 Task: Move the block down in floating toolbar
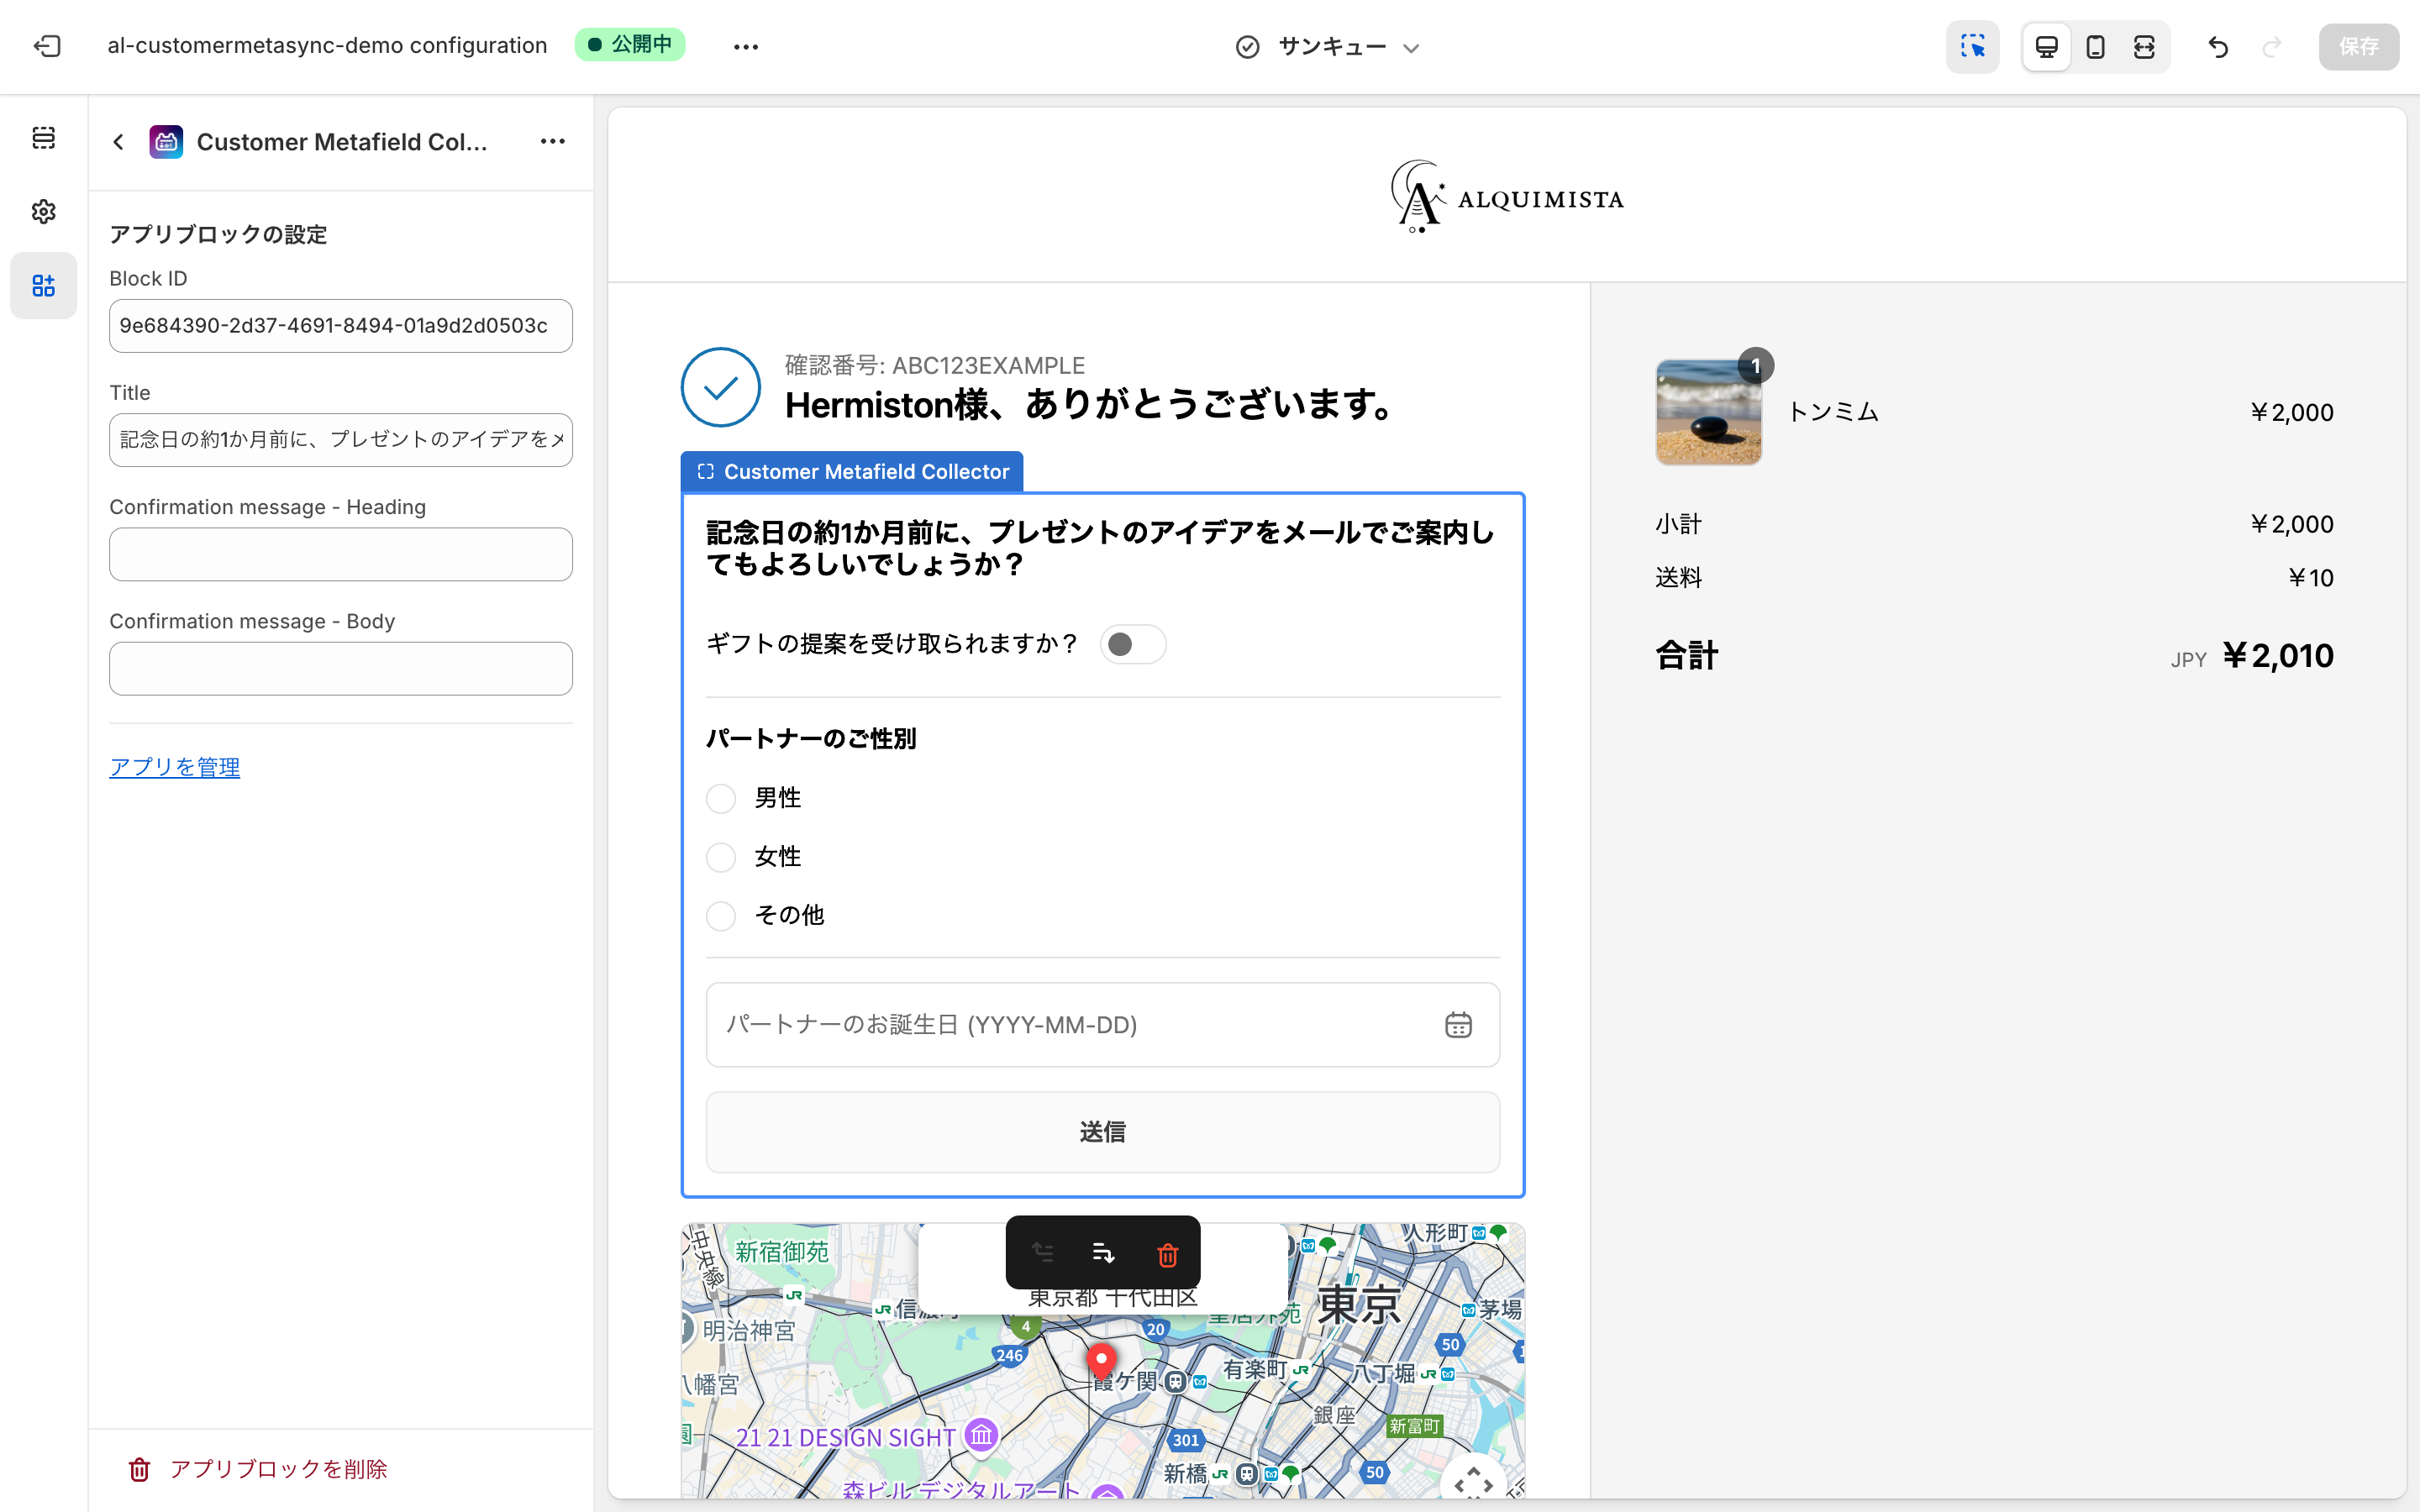click(x=1103, y=1253)
